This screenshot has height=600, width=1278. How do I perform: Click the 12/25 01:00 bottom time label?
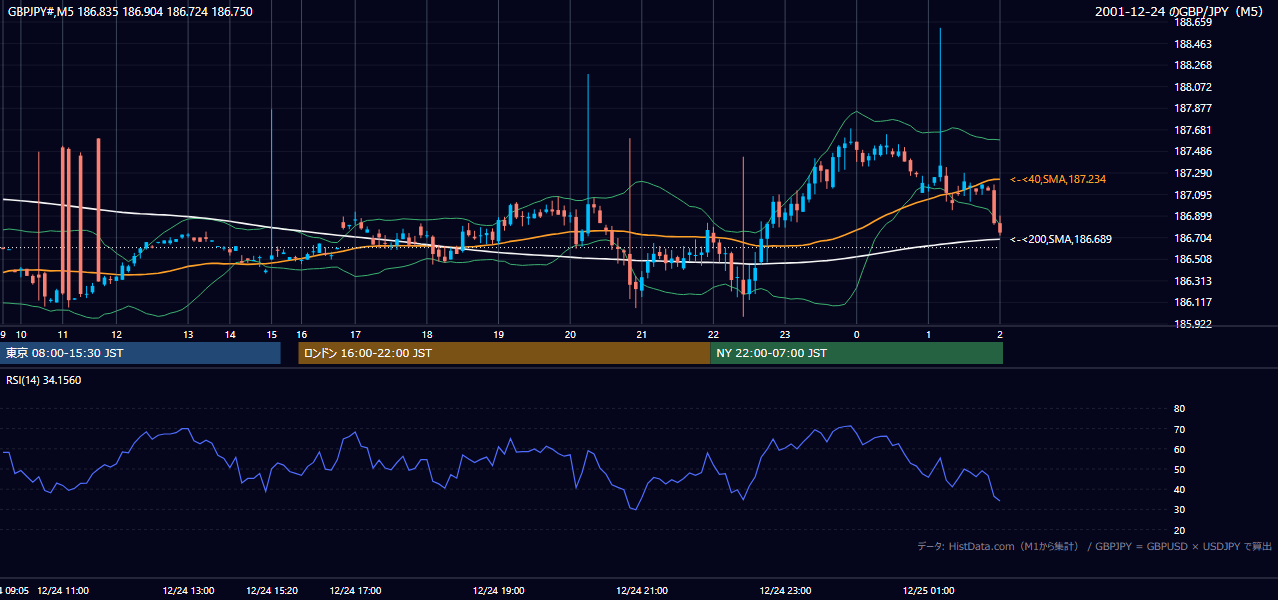point(929,591)
